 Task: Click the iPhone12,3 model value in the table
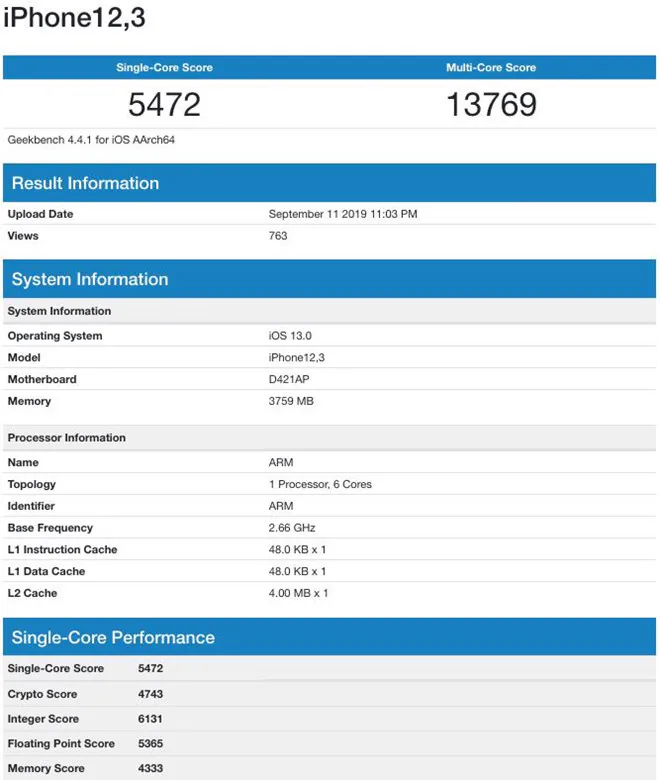[x=296, y=358]
